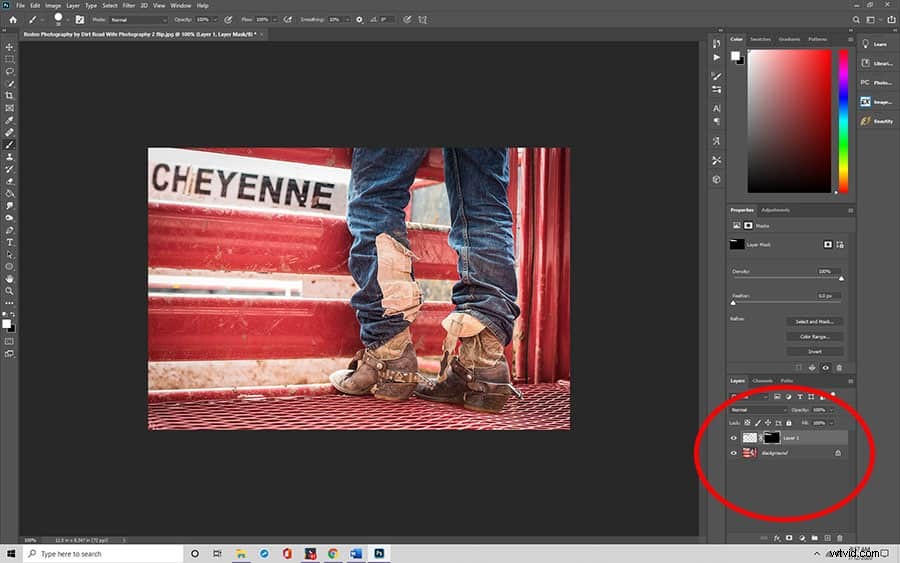Create new adjustment layer icon
900x563 pixels.
pos(802,538)
